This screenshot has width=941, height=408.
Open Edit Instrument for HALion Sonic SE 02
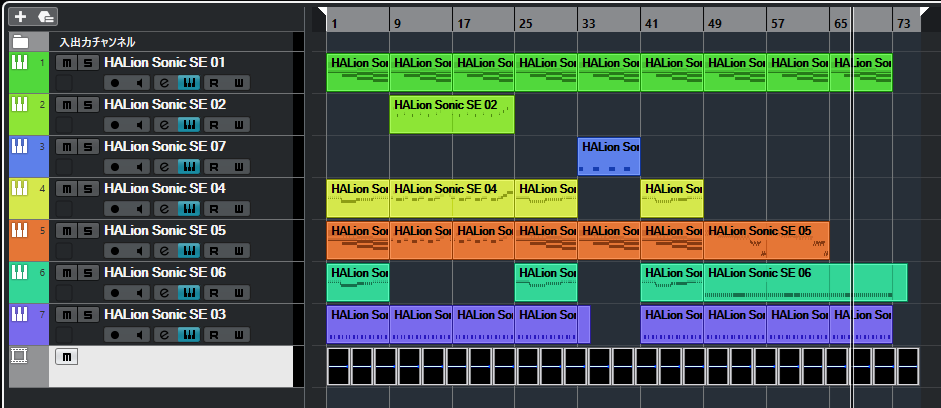coord(189,125)
